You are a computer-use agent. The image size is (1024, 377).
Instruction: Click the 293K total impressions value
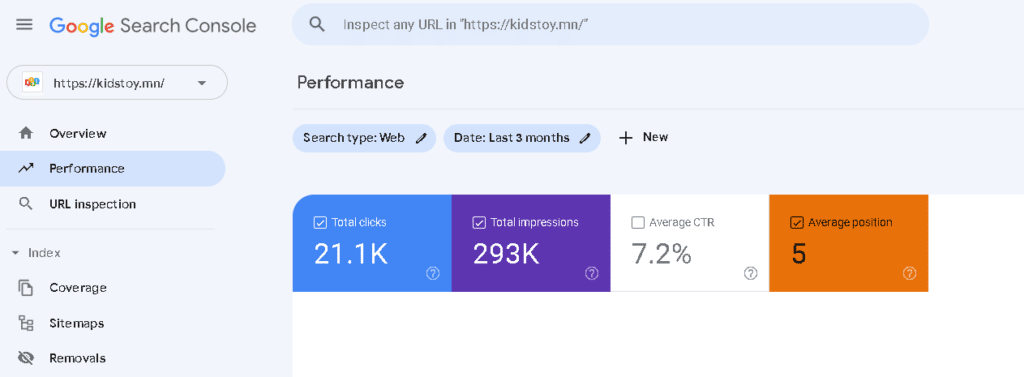[x=506, y=254]
